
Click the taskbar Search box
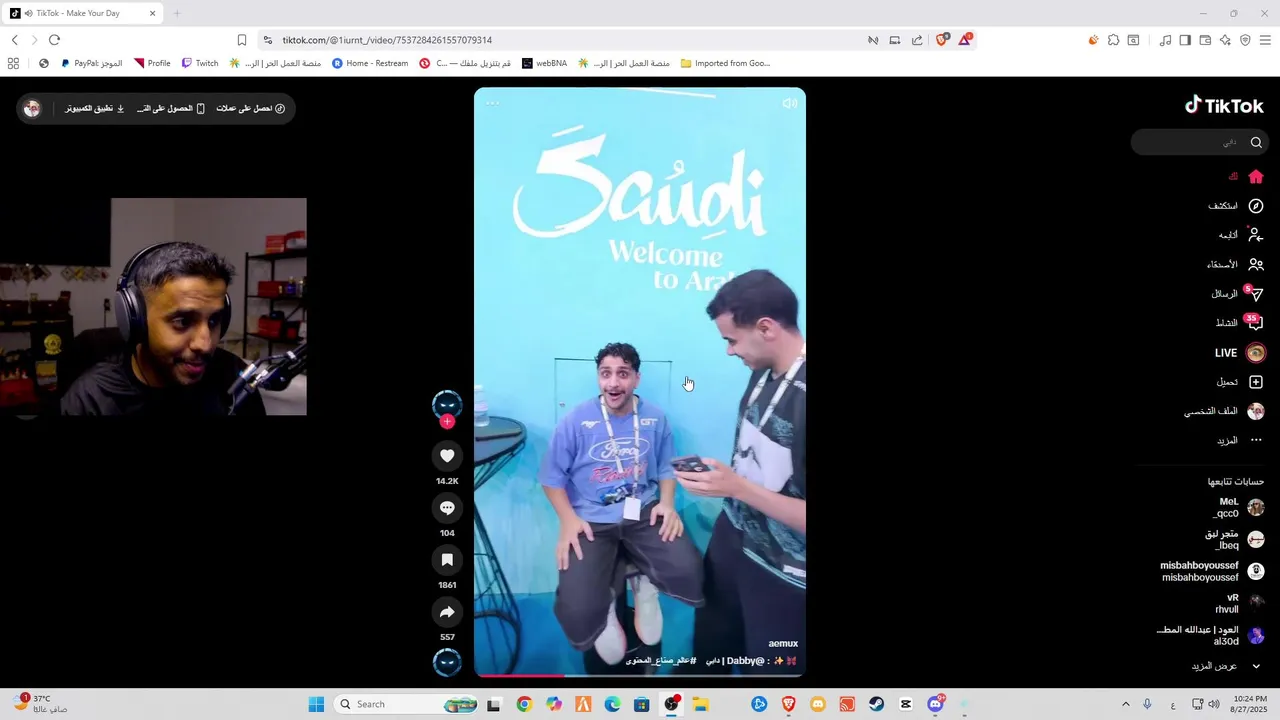(405, 704)
